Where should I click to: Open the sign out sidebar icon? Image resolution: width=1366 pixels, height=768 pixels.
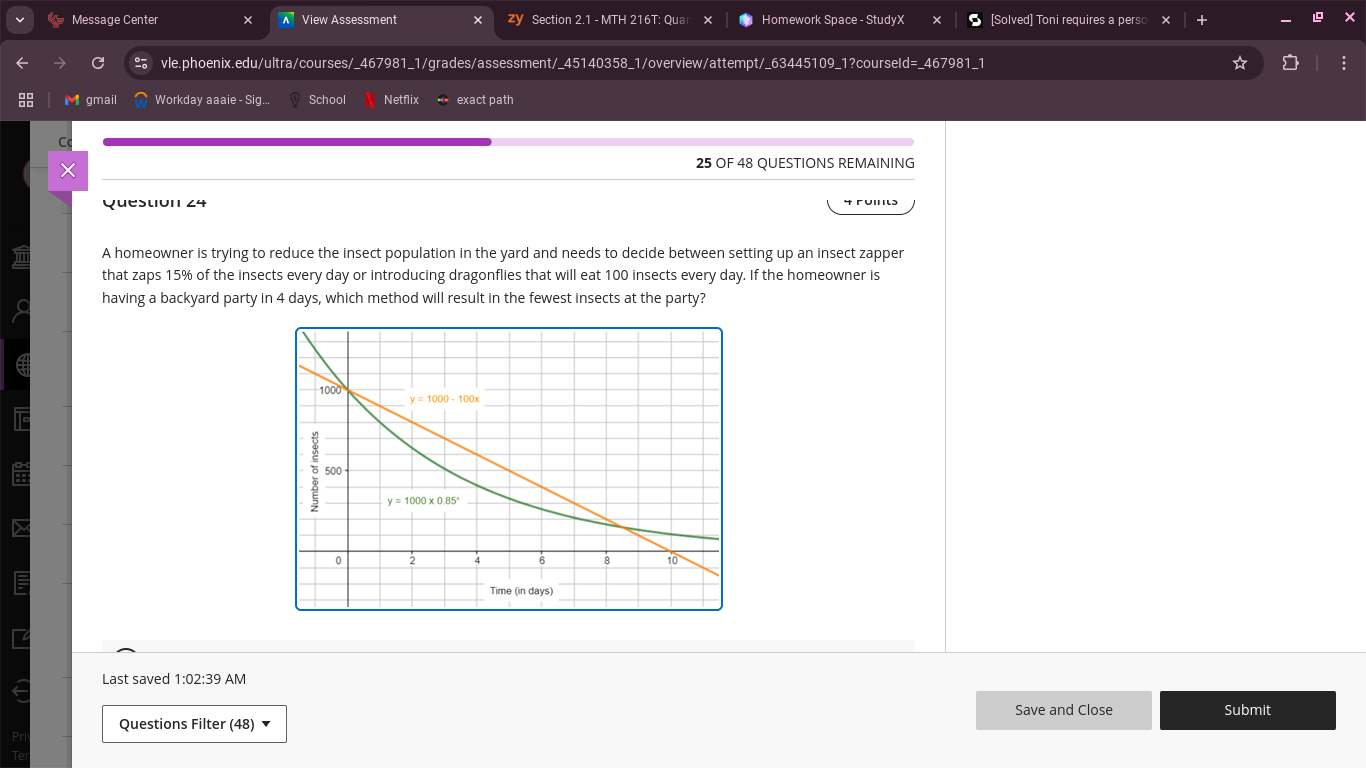coord(20,690)
